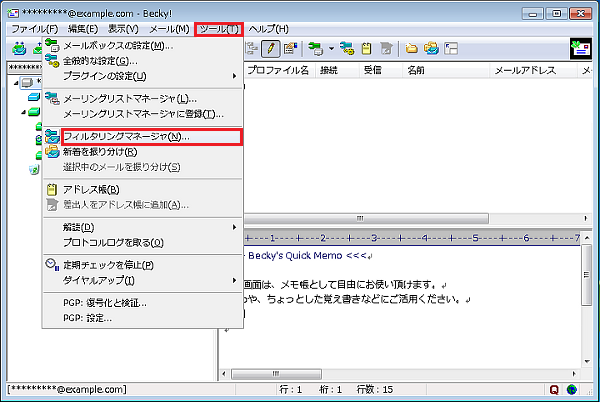Click the greyed add-sender-to-address-book toolbar icon
Image resolution: width=600 pixels, height=402 pixels.
tap(386, 49)
